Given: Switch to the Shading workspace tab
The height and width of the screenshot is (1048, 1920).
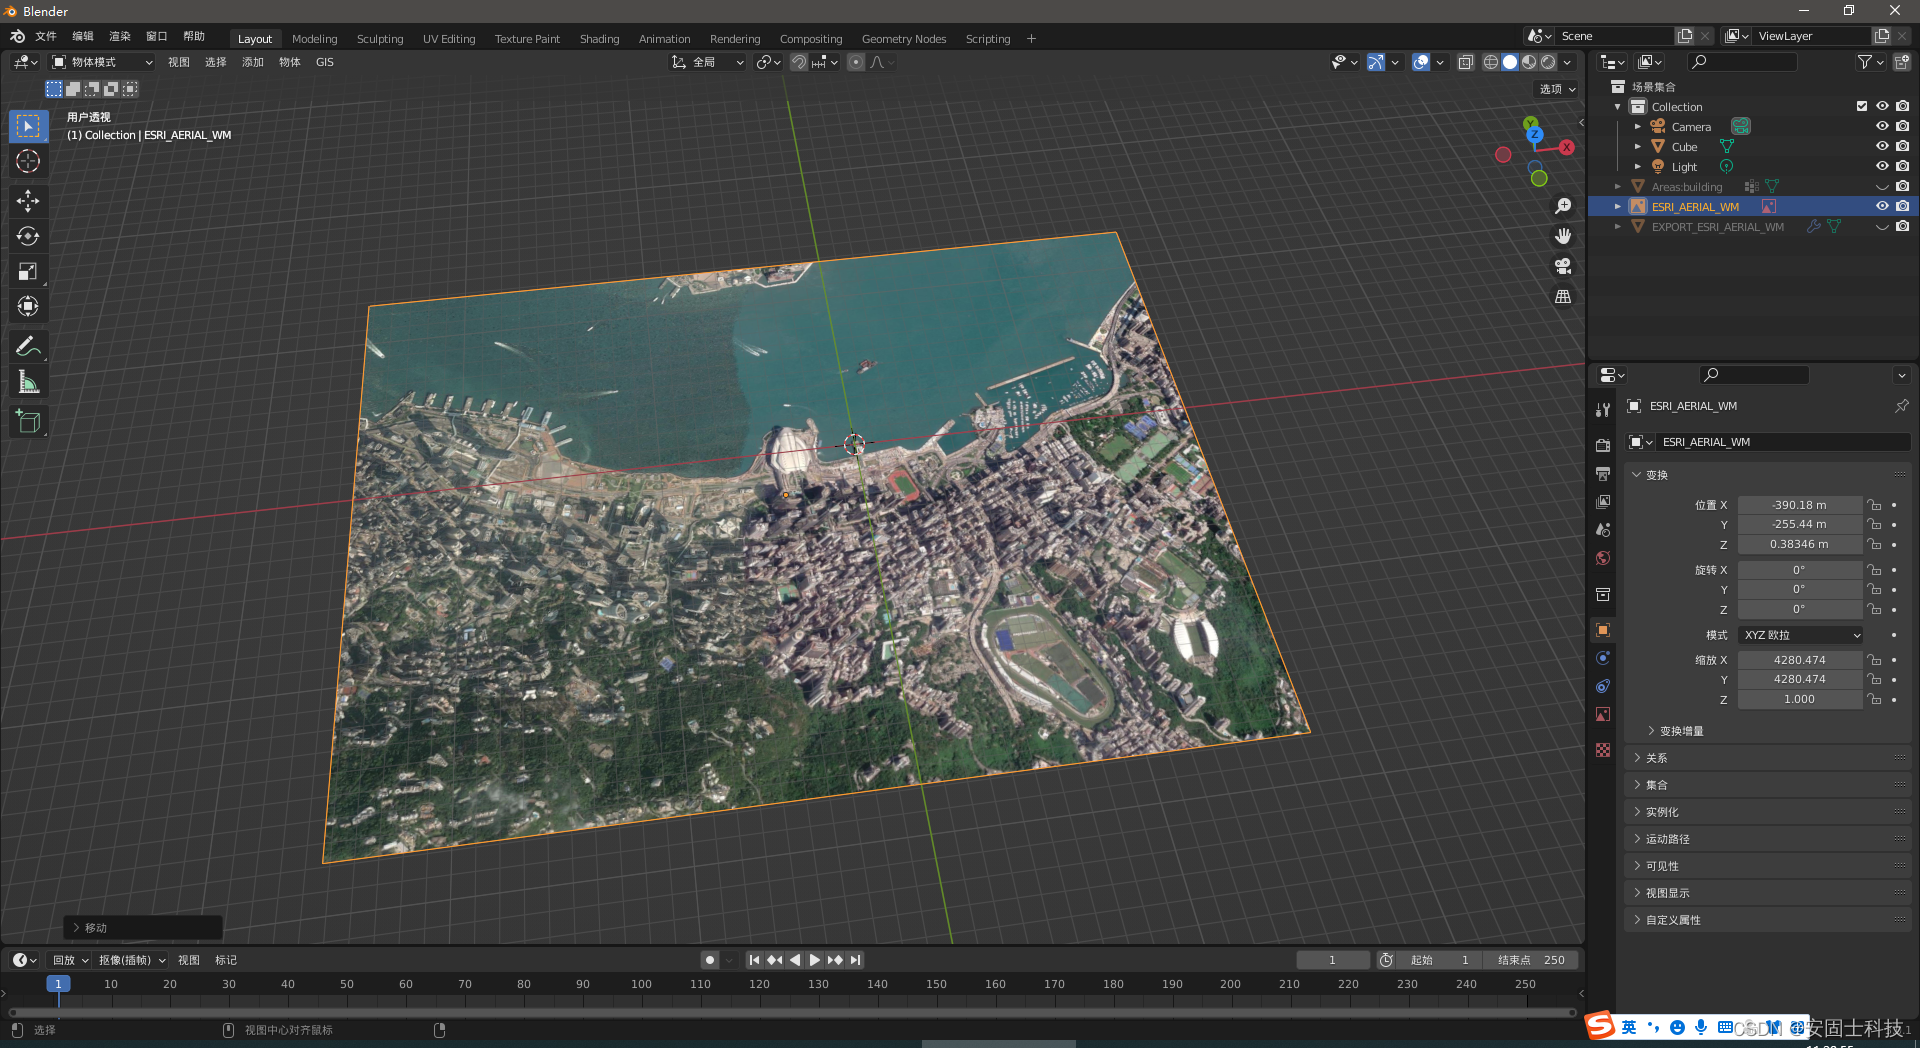Looking at the screenshot, I should 599,39.
